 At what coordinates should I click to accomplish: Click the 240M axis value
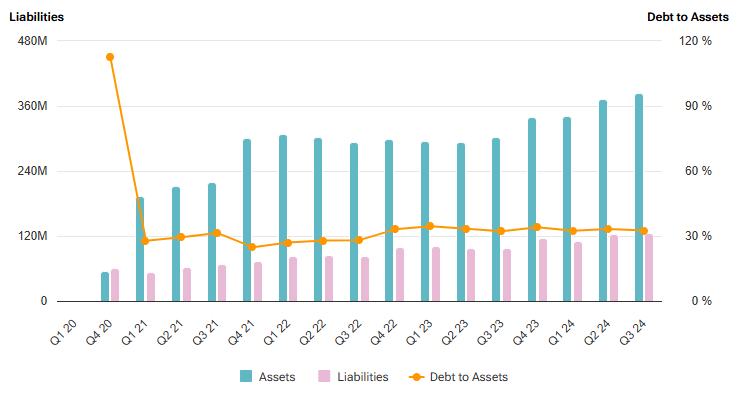[x=32, y=171]
